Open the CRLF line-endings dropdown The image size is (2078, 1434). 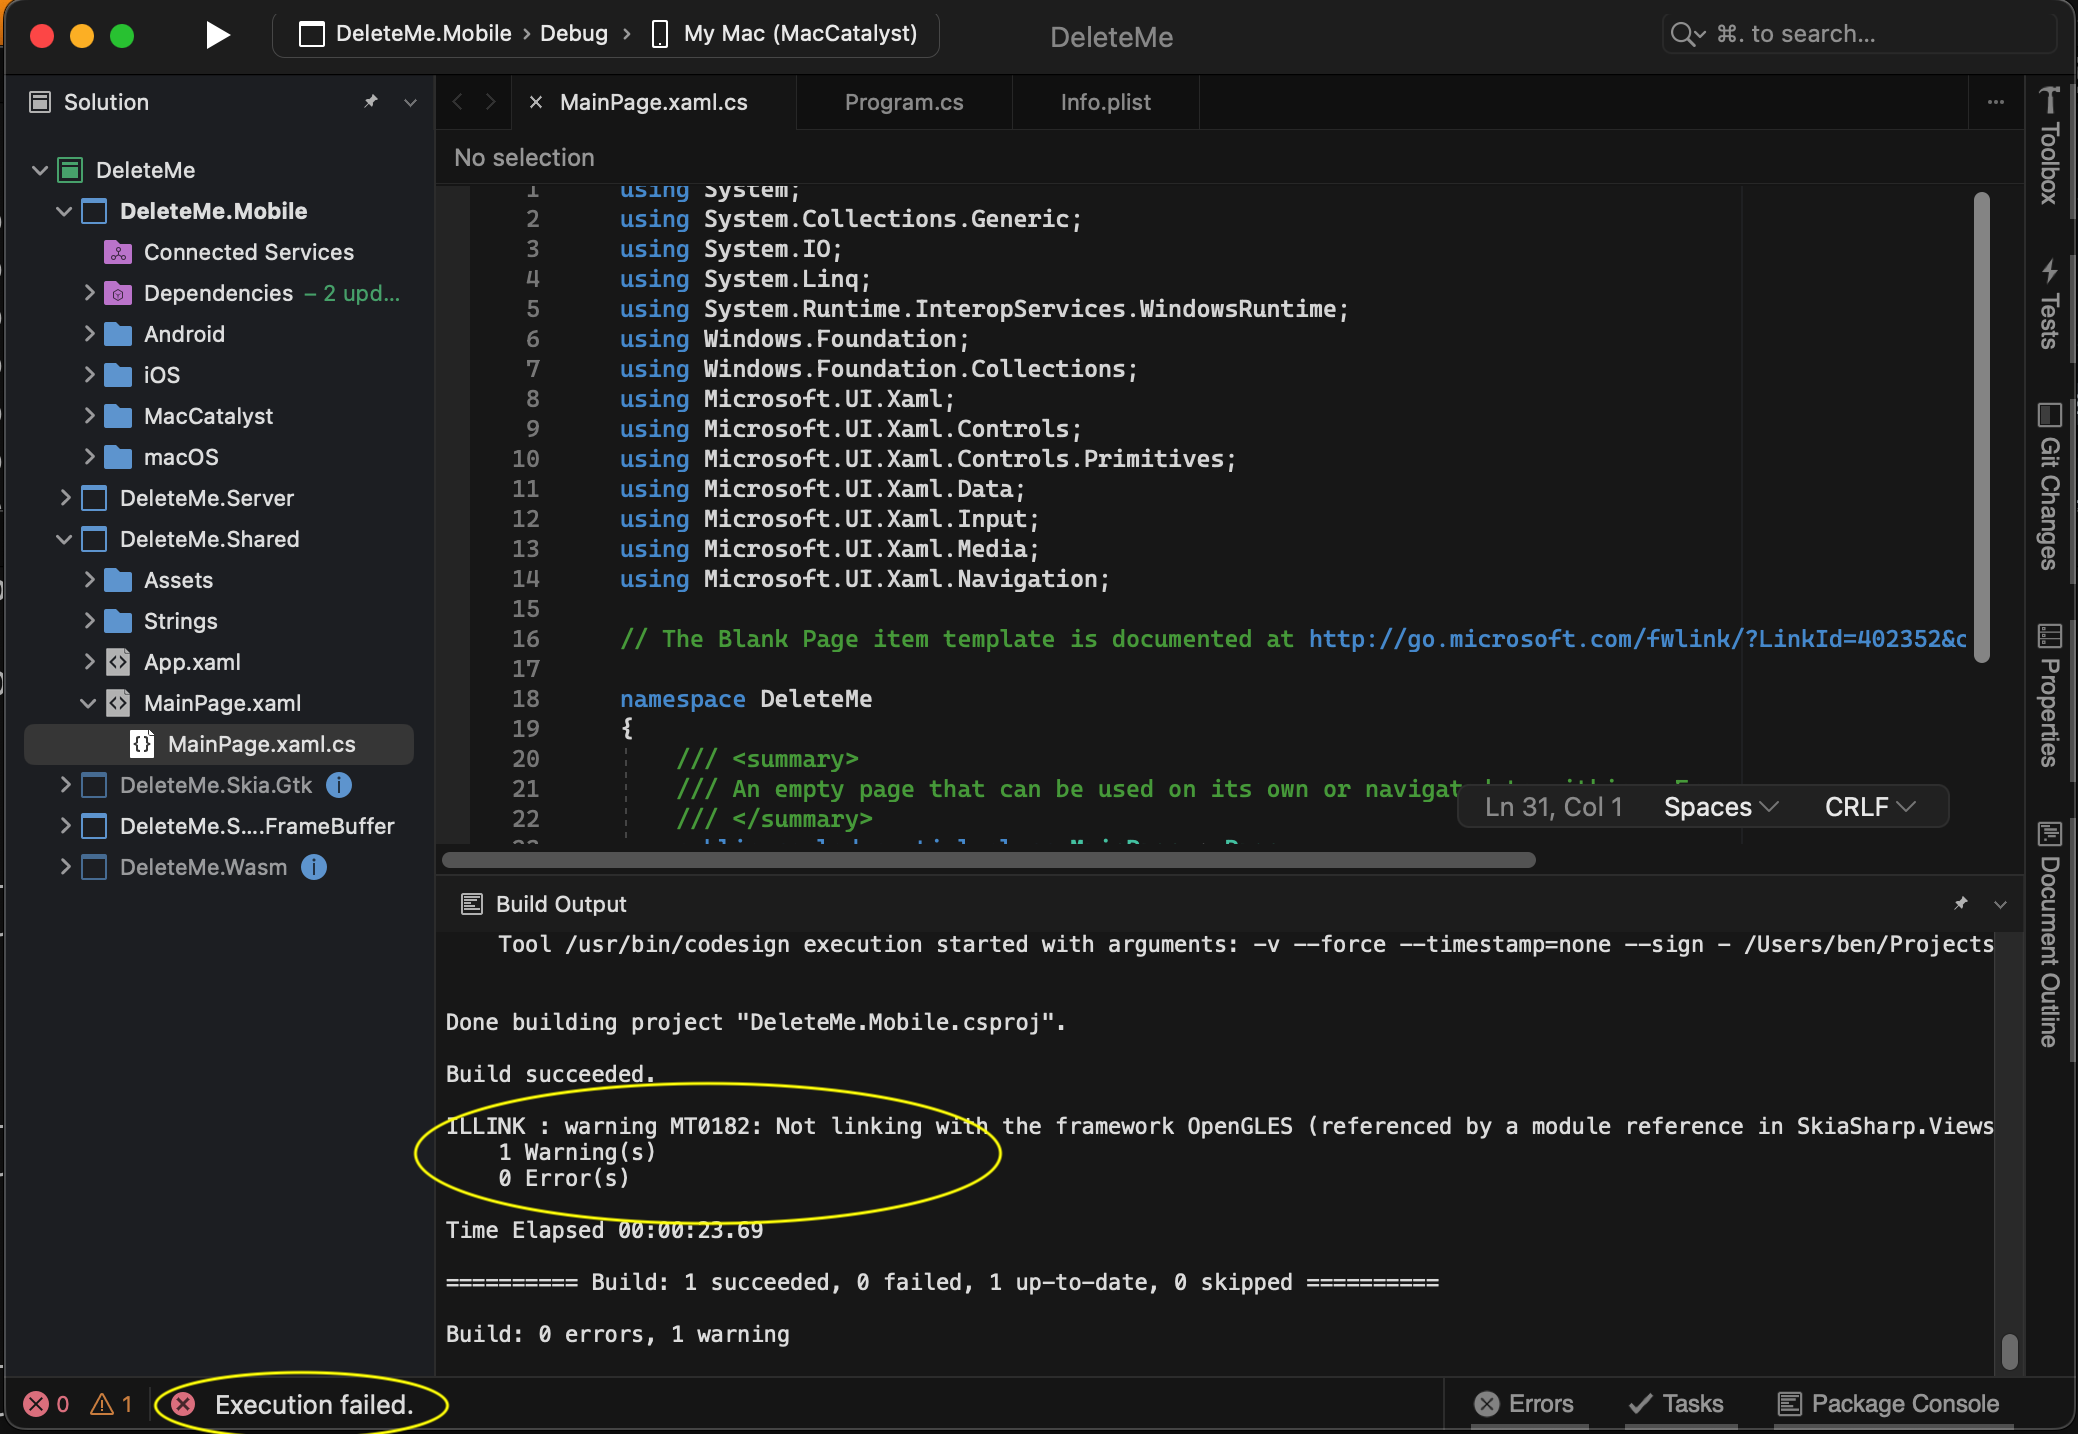(1869, 806)
